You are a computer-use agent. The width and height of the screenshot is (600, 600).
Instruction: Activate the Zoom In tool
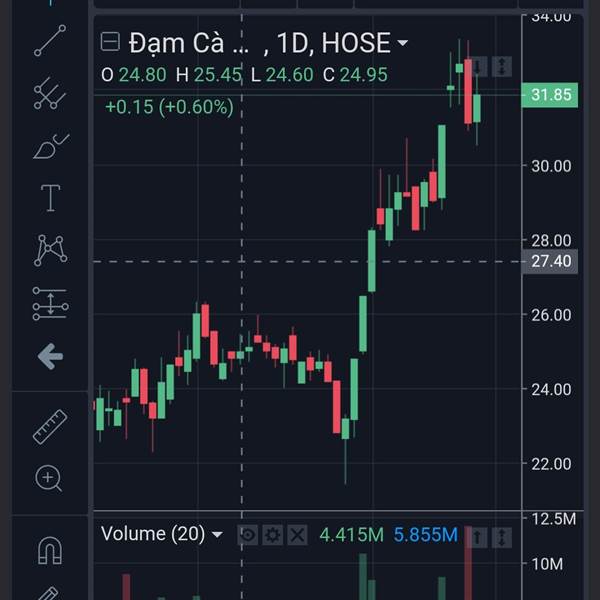tap(49, 478)
